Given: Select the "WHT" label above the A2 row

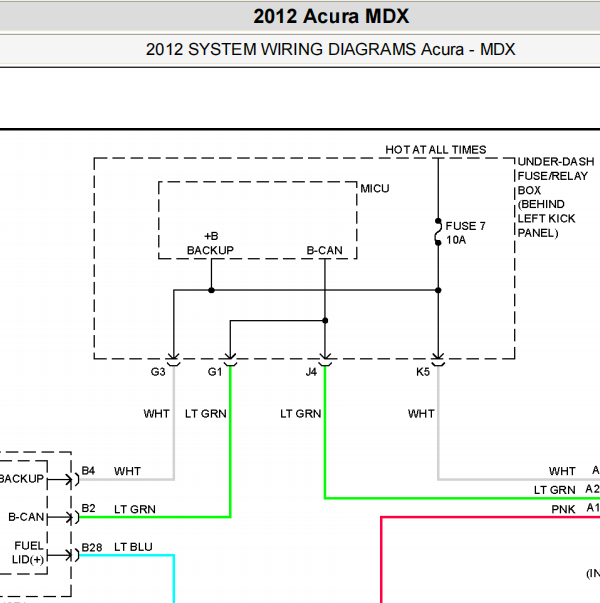Looking at the screenshot, I should [562, 471].
